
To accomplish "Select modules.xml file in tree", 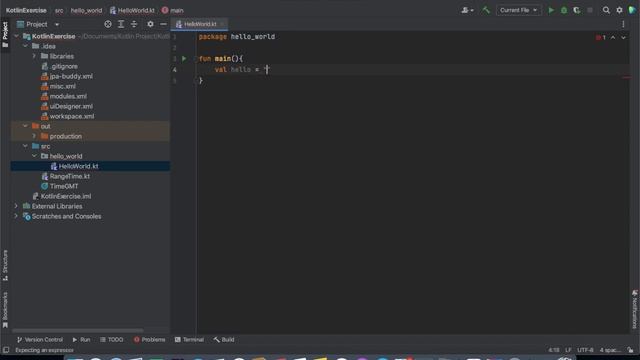I will tap(68, 96).
